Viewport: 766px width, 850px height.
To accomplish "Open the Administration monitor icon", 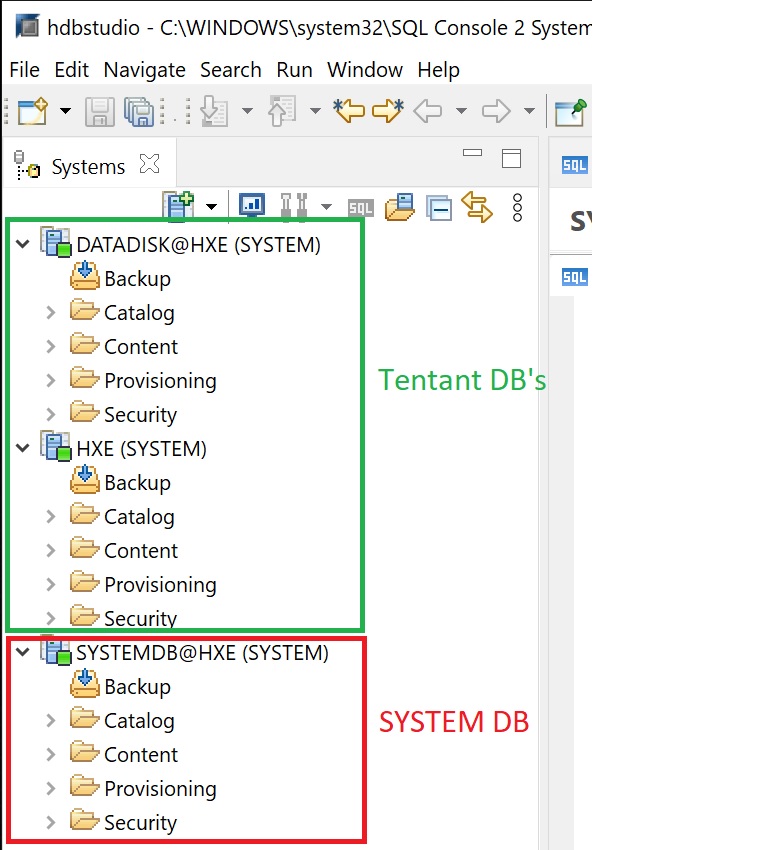I will click(251, 206).
